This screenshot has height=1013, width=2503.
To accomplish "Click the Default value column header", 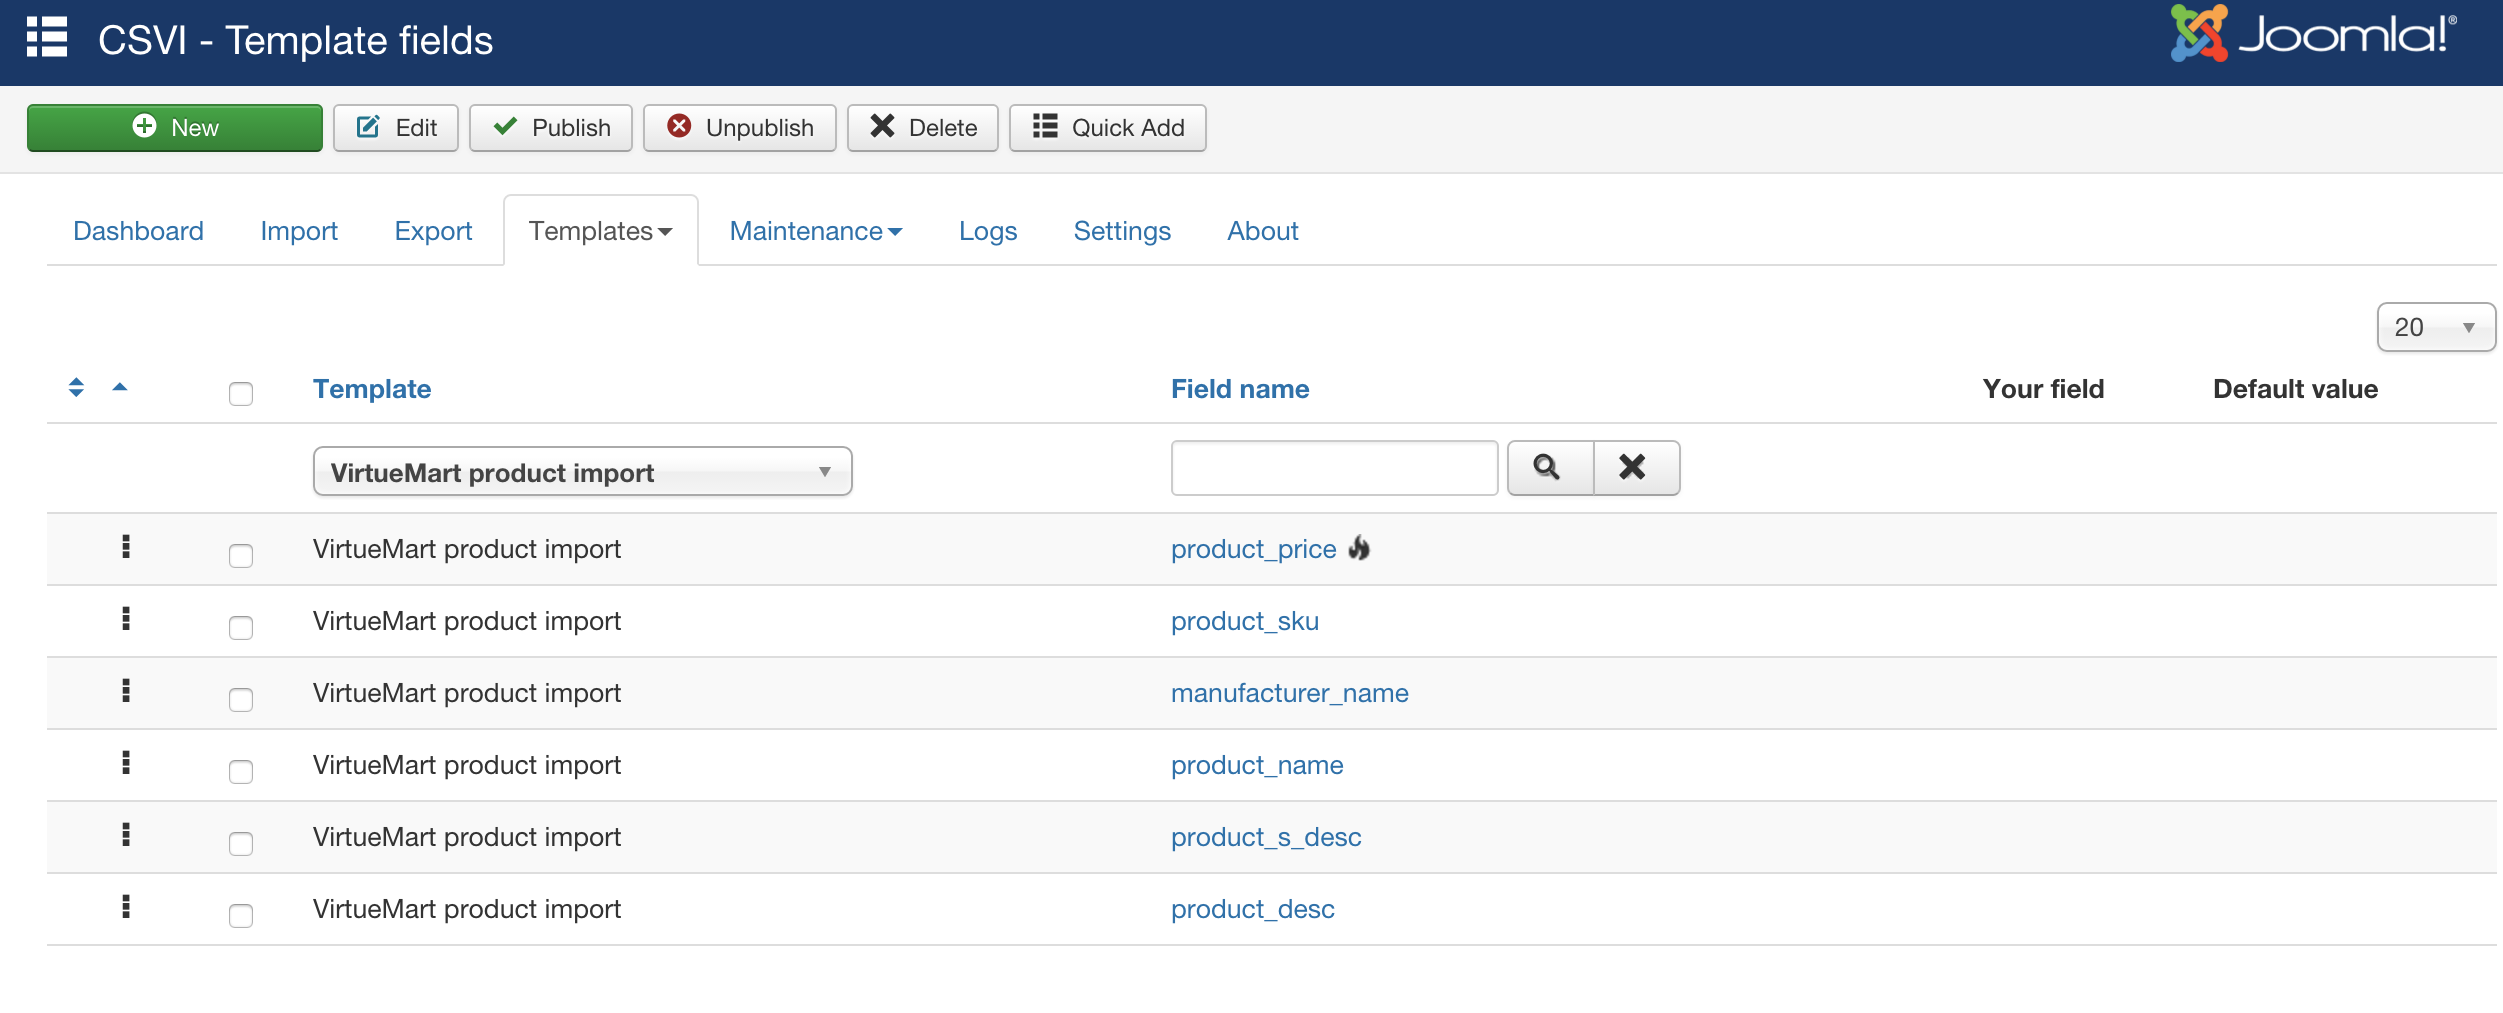I will (x=2295, y=389).
